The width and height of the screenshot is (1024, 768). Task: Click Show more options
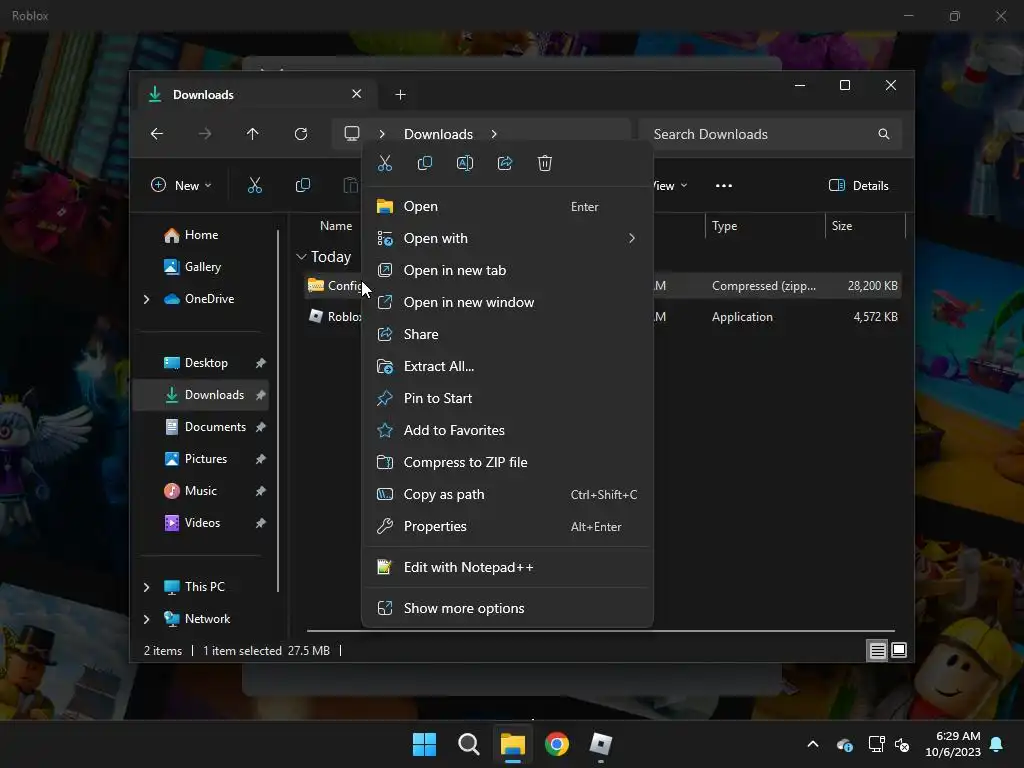point(507,609)
